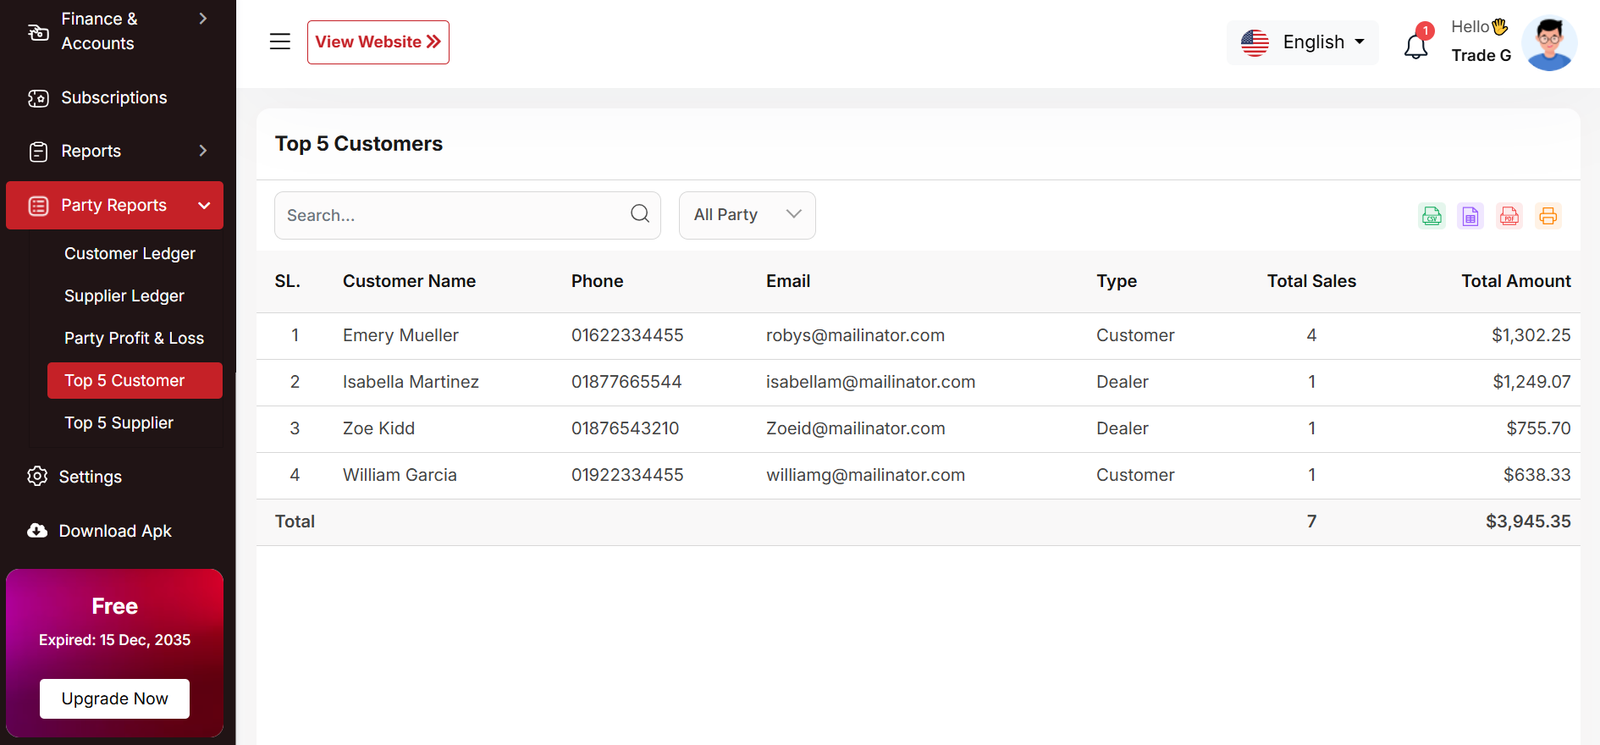
Task: Export the customer table as CSV
Action: (x=1431, y=216)
